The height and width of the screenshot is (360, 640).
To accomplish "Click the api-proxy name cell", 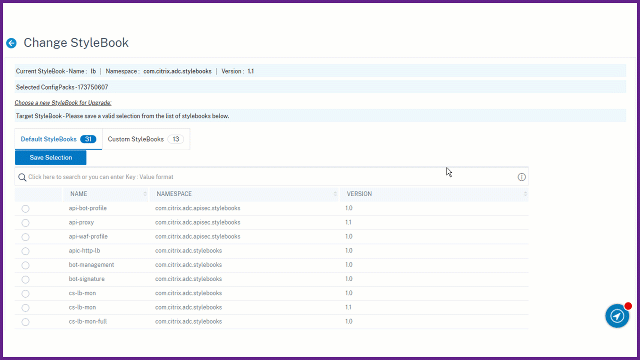I will [81, 222].
